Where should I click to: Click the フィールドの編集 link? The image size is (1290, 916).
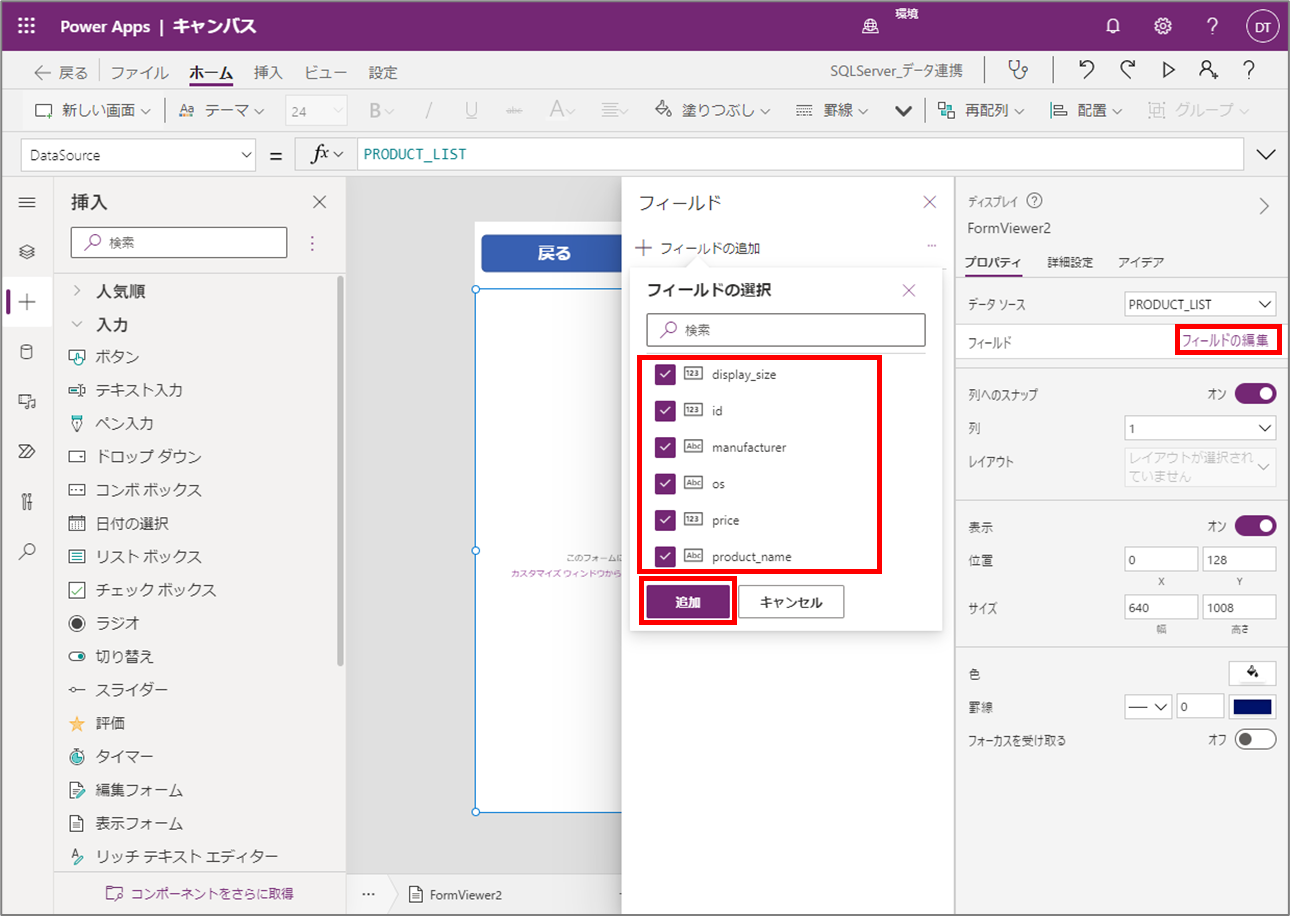pos(1225,341)
